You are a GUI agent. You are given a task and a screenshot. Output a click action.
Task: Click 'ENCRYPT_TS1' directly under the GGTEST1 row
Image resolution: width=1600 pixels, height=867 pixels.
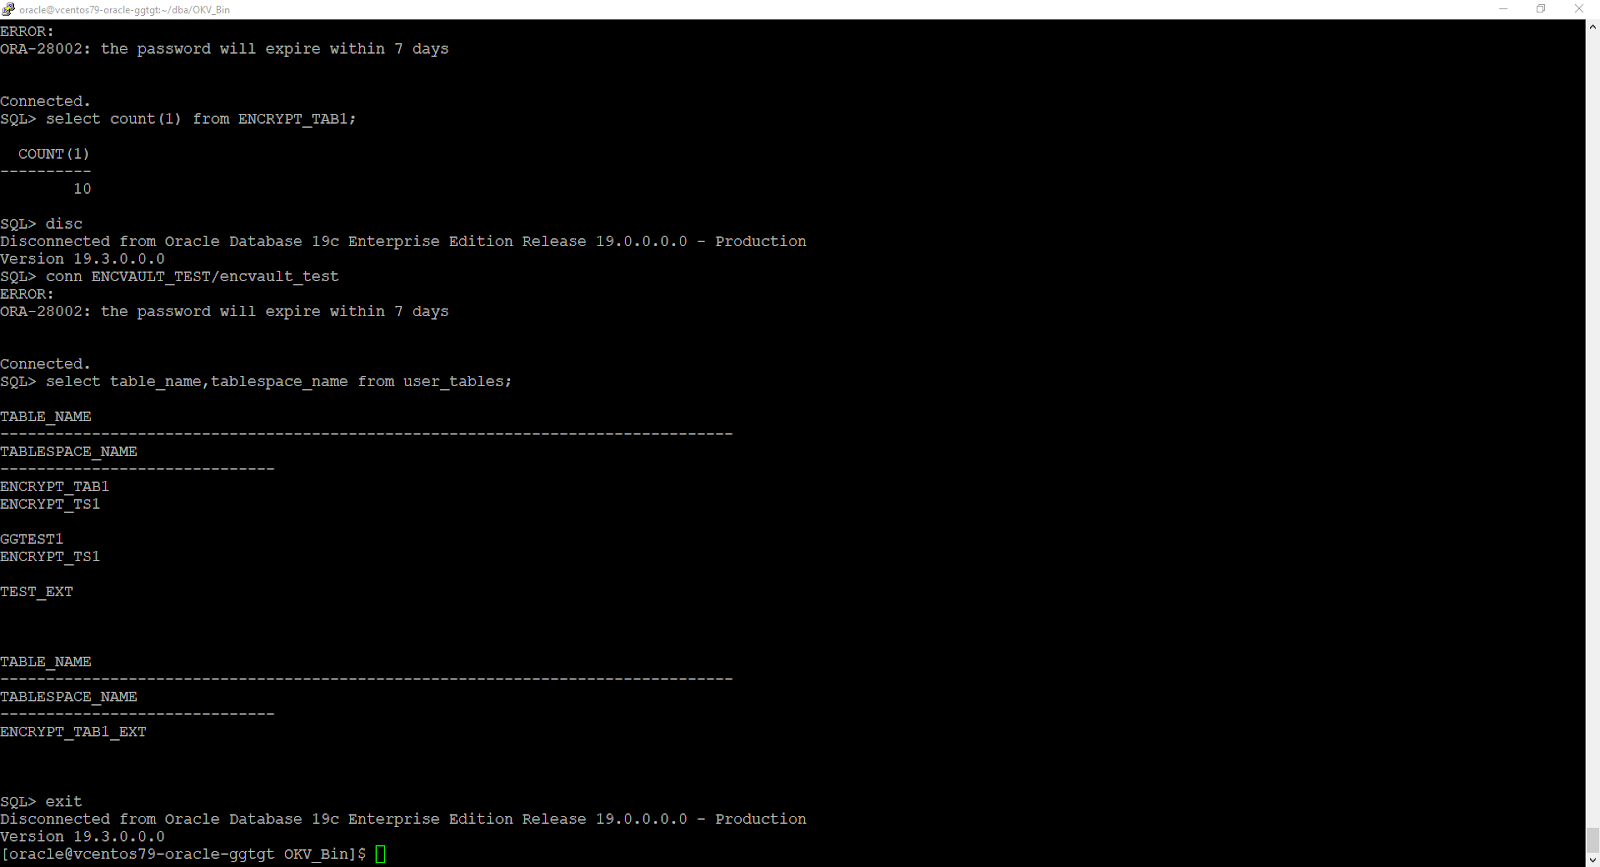tap(50, 557)
